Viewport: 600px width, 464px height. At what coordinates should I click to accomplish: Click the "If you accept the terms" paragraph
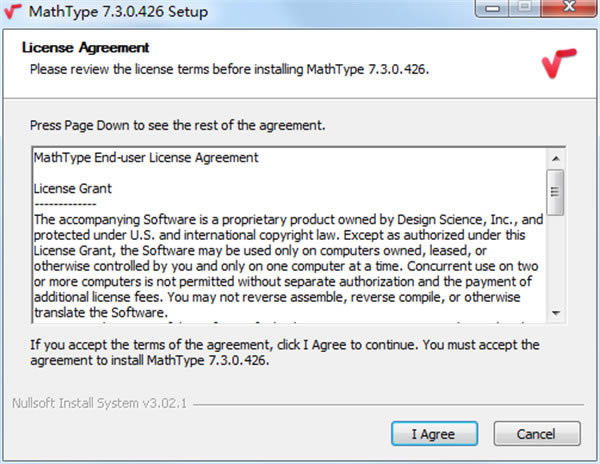pyautogui.click(x=285, y=352)
